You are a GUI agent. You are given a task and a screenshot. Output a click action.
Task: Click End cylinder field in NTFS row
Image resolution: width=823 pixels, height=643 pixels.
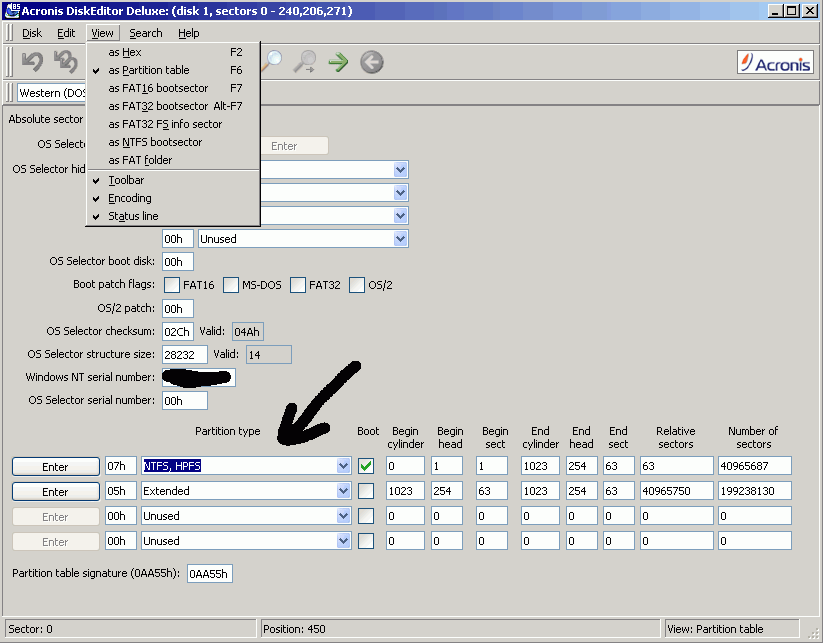(540, 466)
